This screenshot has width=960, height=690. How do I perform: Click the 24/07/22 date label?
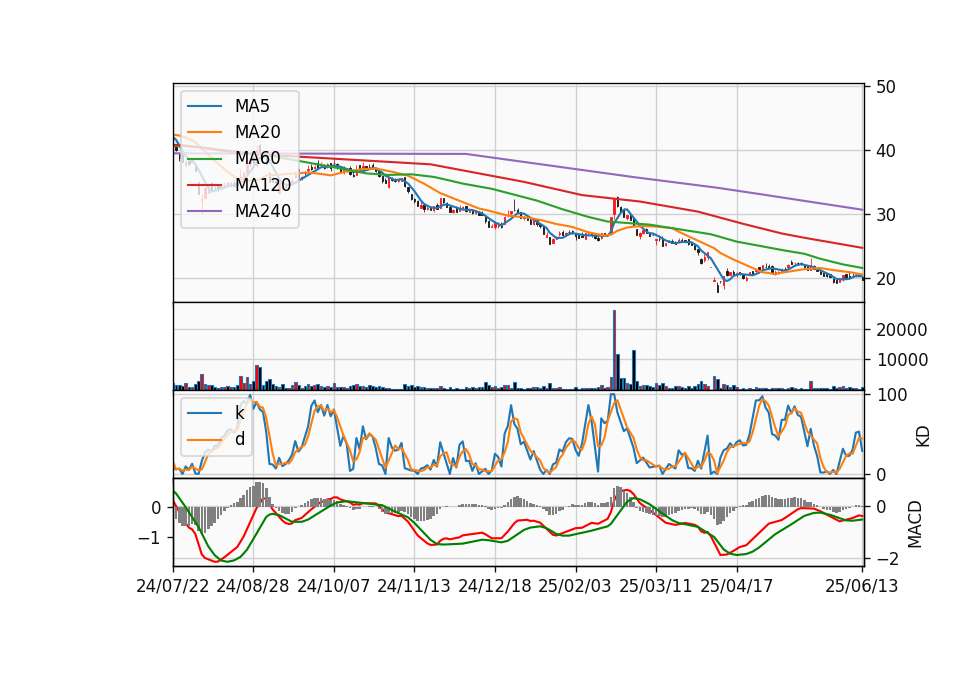pyautogui.click(x=173, y=586)
